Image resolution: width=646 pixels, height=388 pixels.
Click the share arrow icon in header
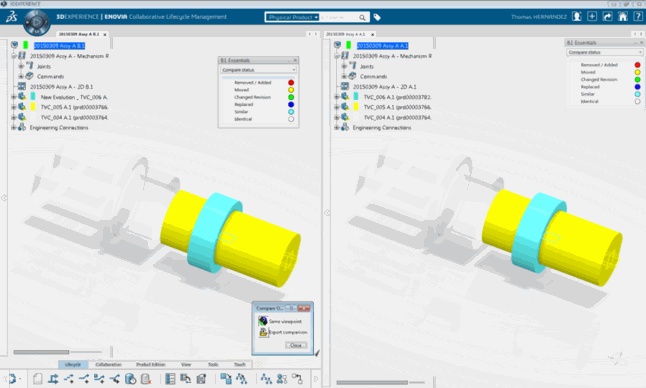[607, 16]
